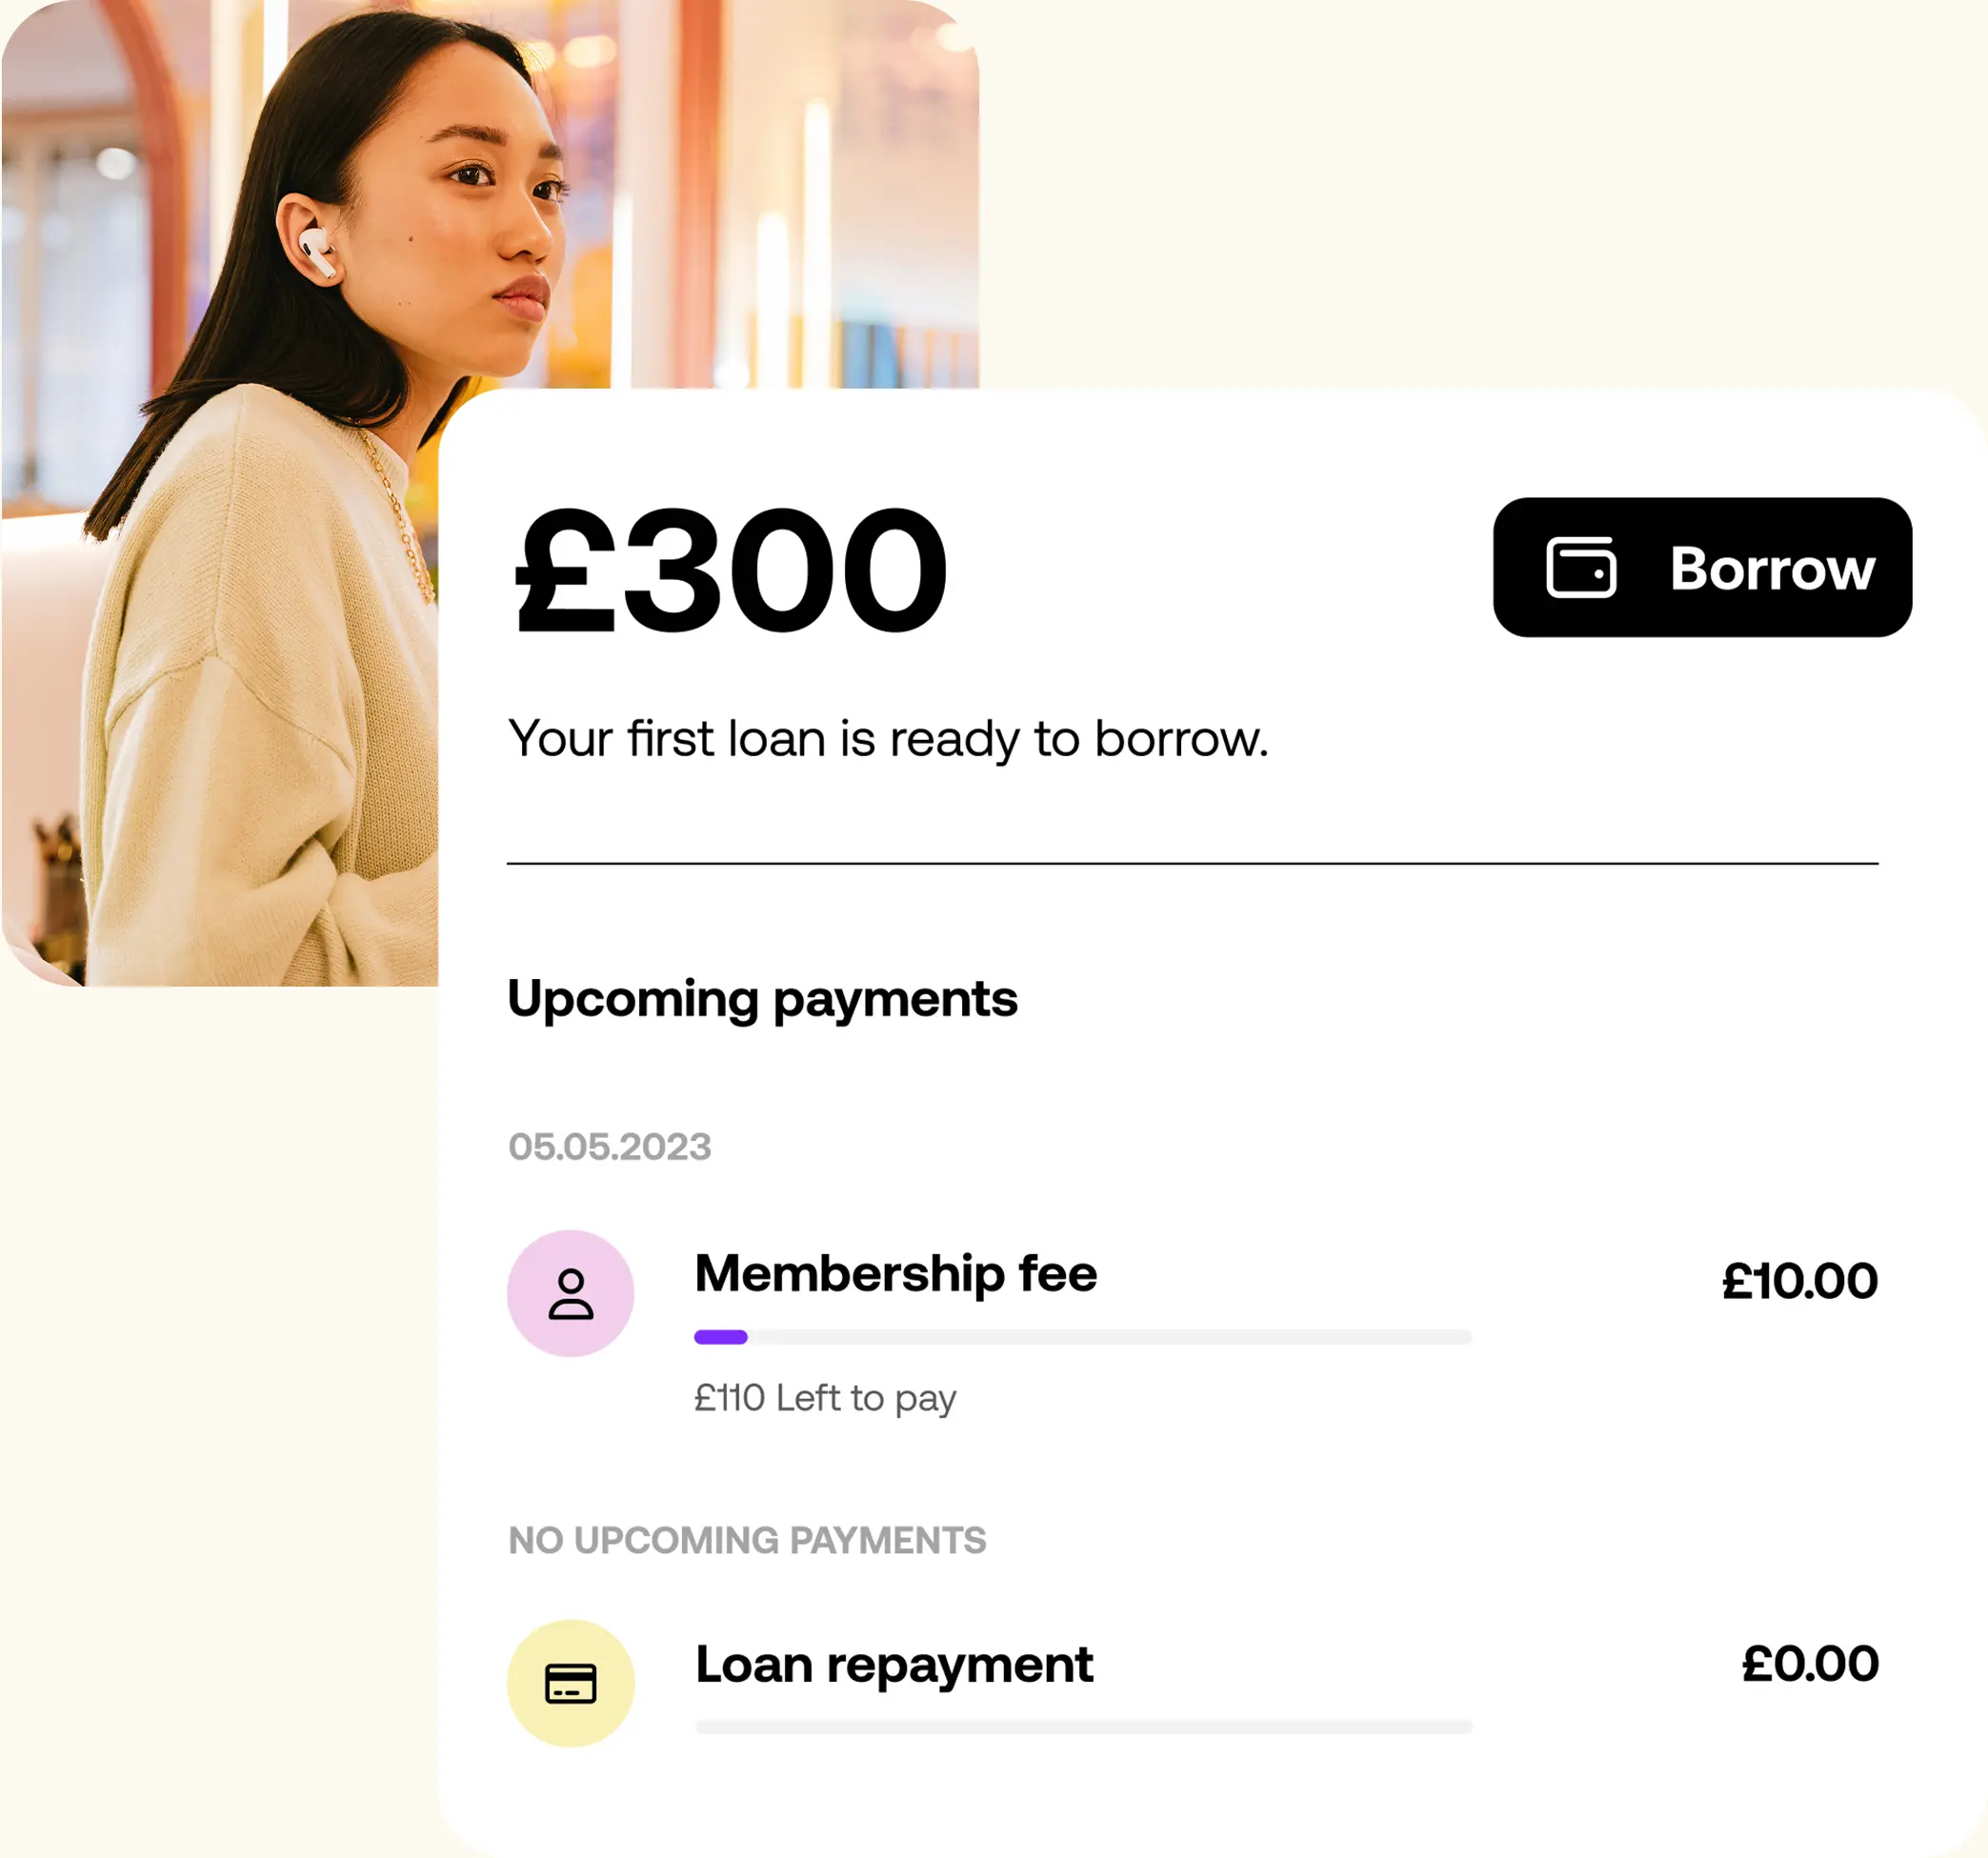Click the Upcoming payments heading
Screen dimensions: 1988x1858
pos(762,1000)
